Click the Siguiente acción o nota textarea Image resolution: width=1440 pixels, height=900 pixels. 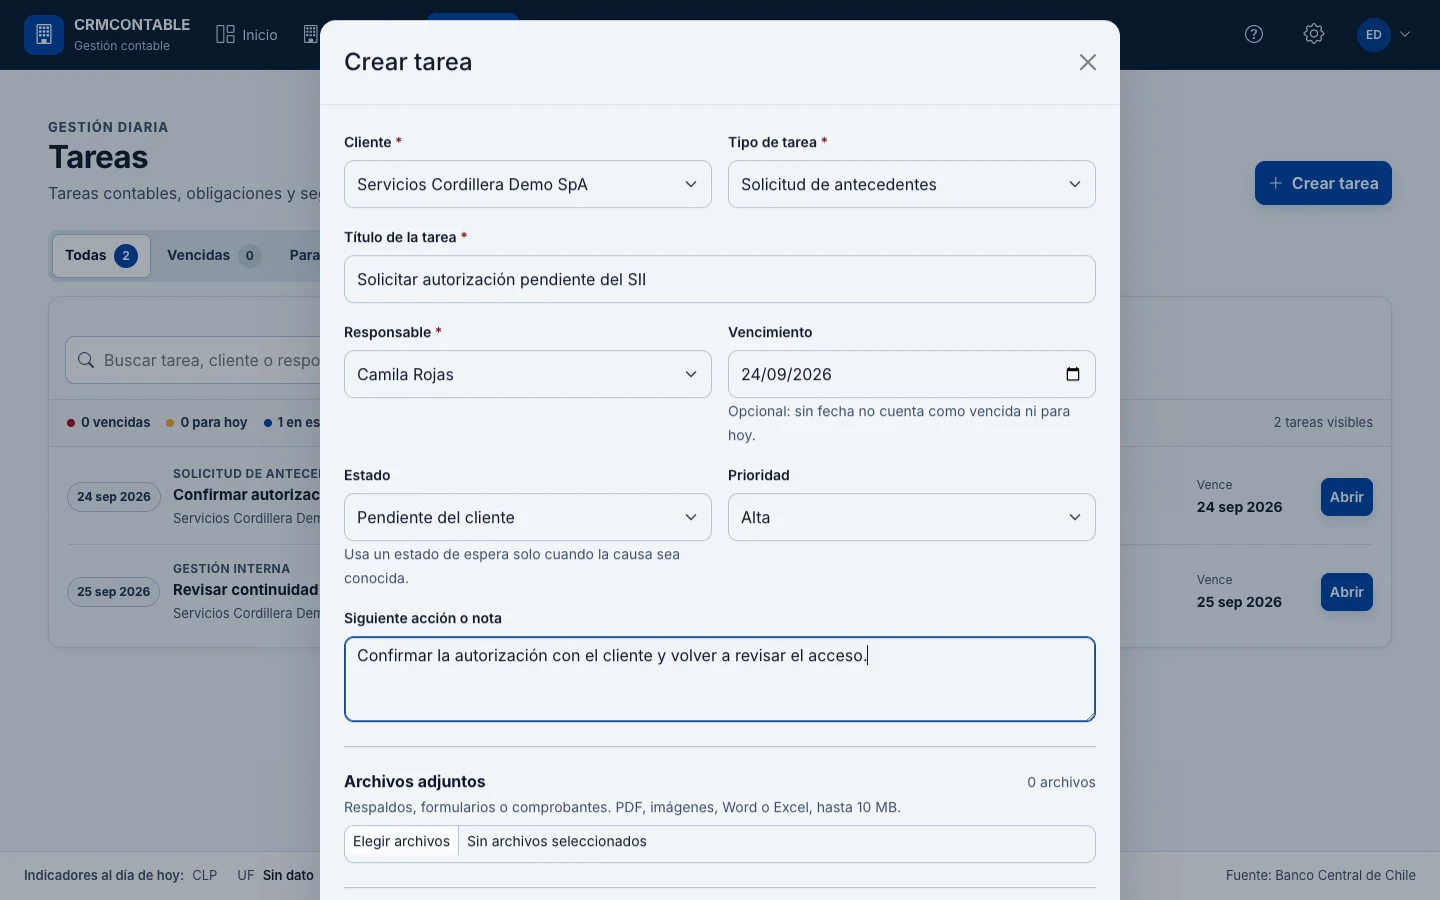coord(720,679)
